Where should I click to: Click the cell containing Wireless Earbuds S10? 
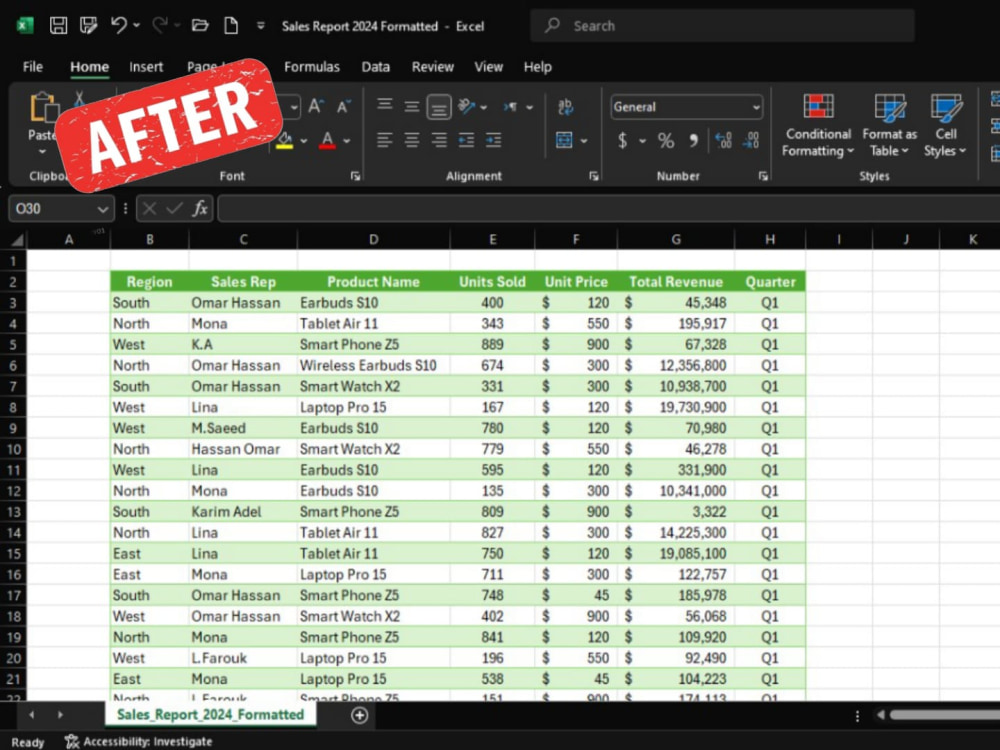point(373,365)
